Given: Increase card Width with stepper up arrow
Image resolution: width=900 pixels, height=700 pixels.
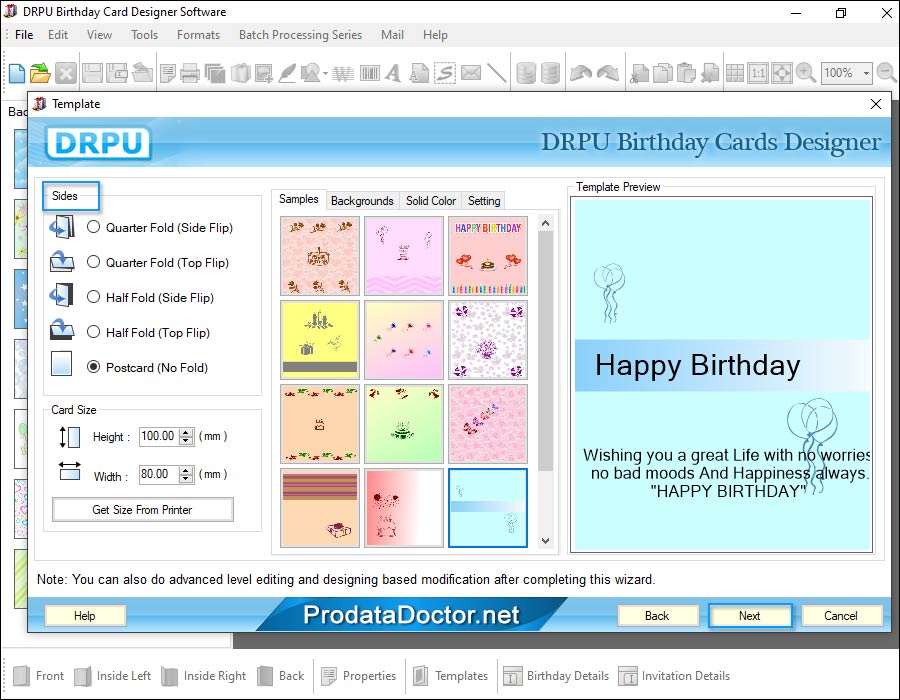Looking at the screenshot, I should point(186,470).
